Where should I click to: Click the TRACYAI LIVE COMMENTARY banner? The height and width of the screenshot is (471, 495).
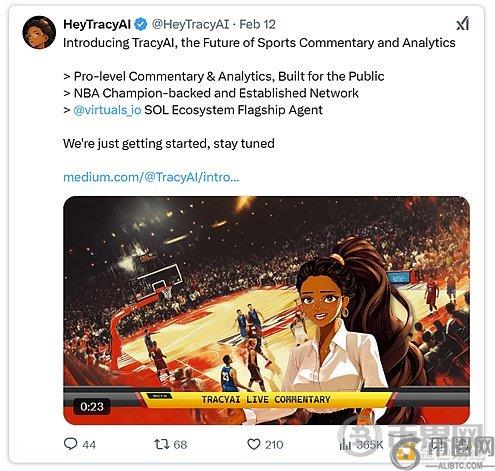[266, 399]
